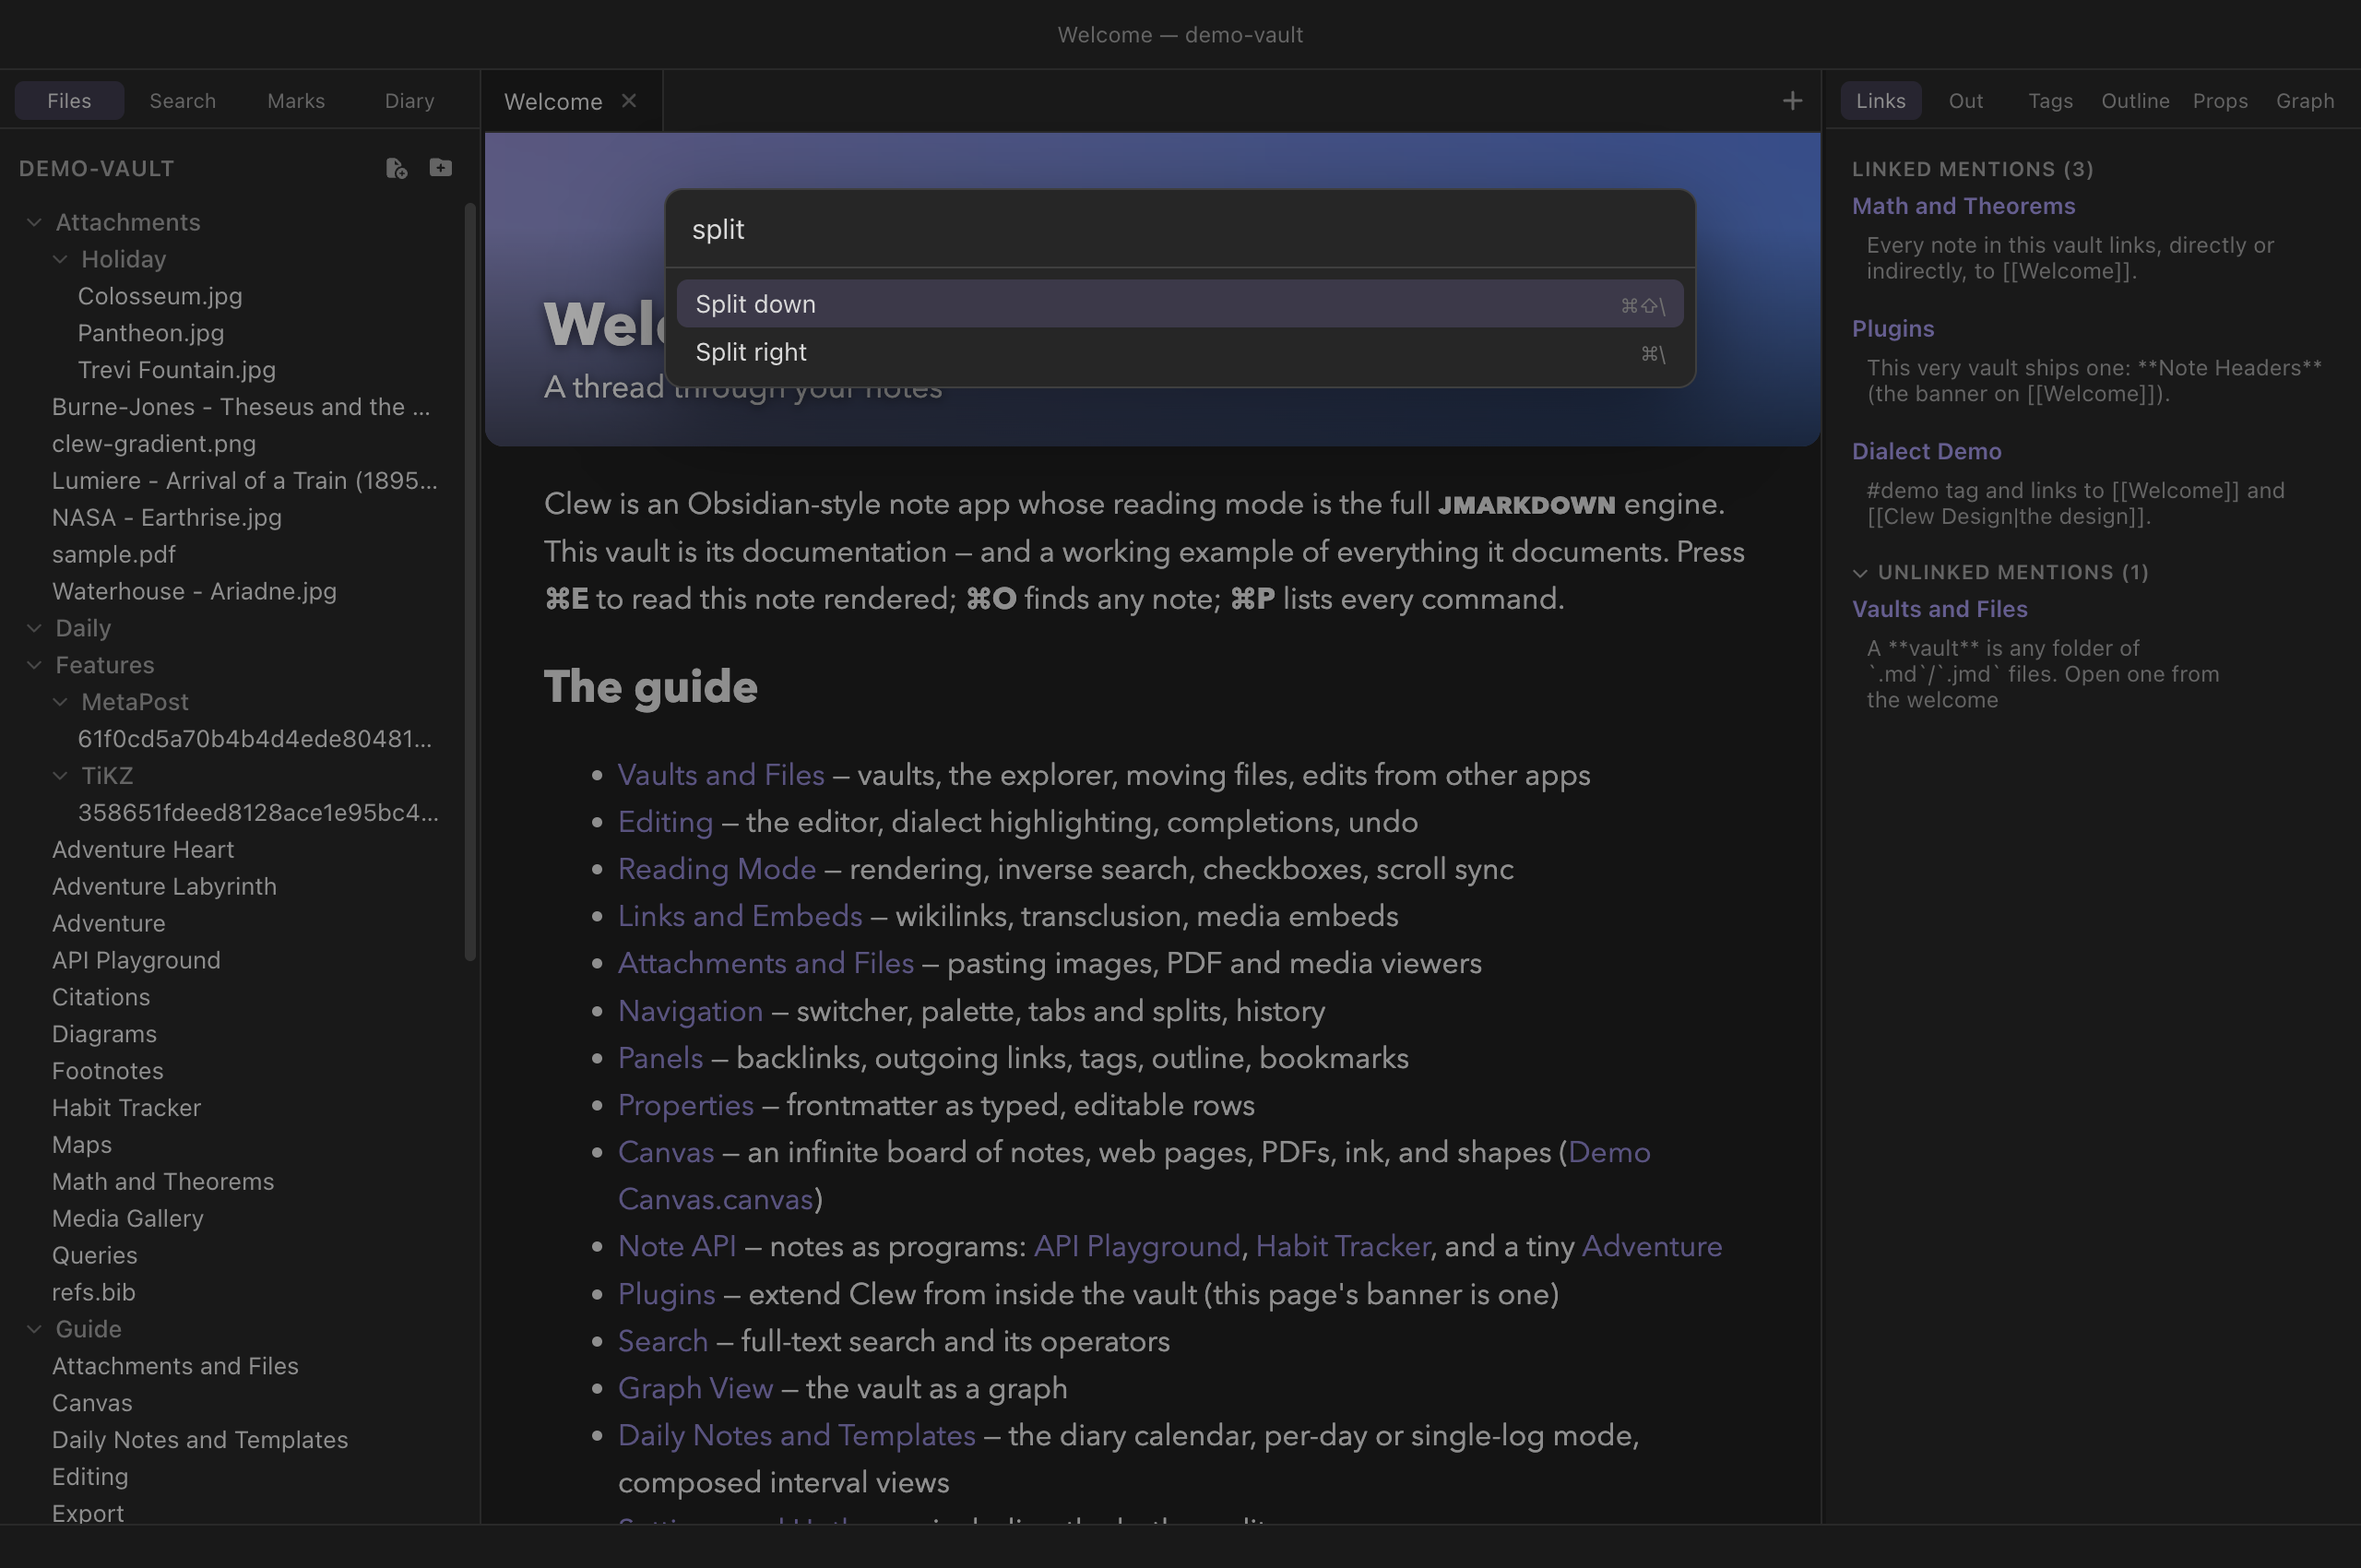Open the Dialect Demo linked mention
This screenshot has width=2361, height=1568.
(x=1927, y=451)
